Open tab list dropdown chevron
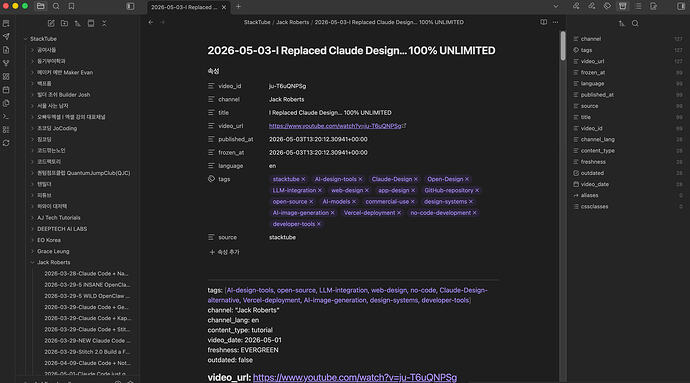The image size is (690, 383). point(556,6)
